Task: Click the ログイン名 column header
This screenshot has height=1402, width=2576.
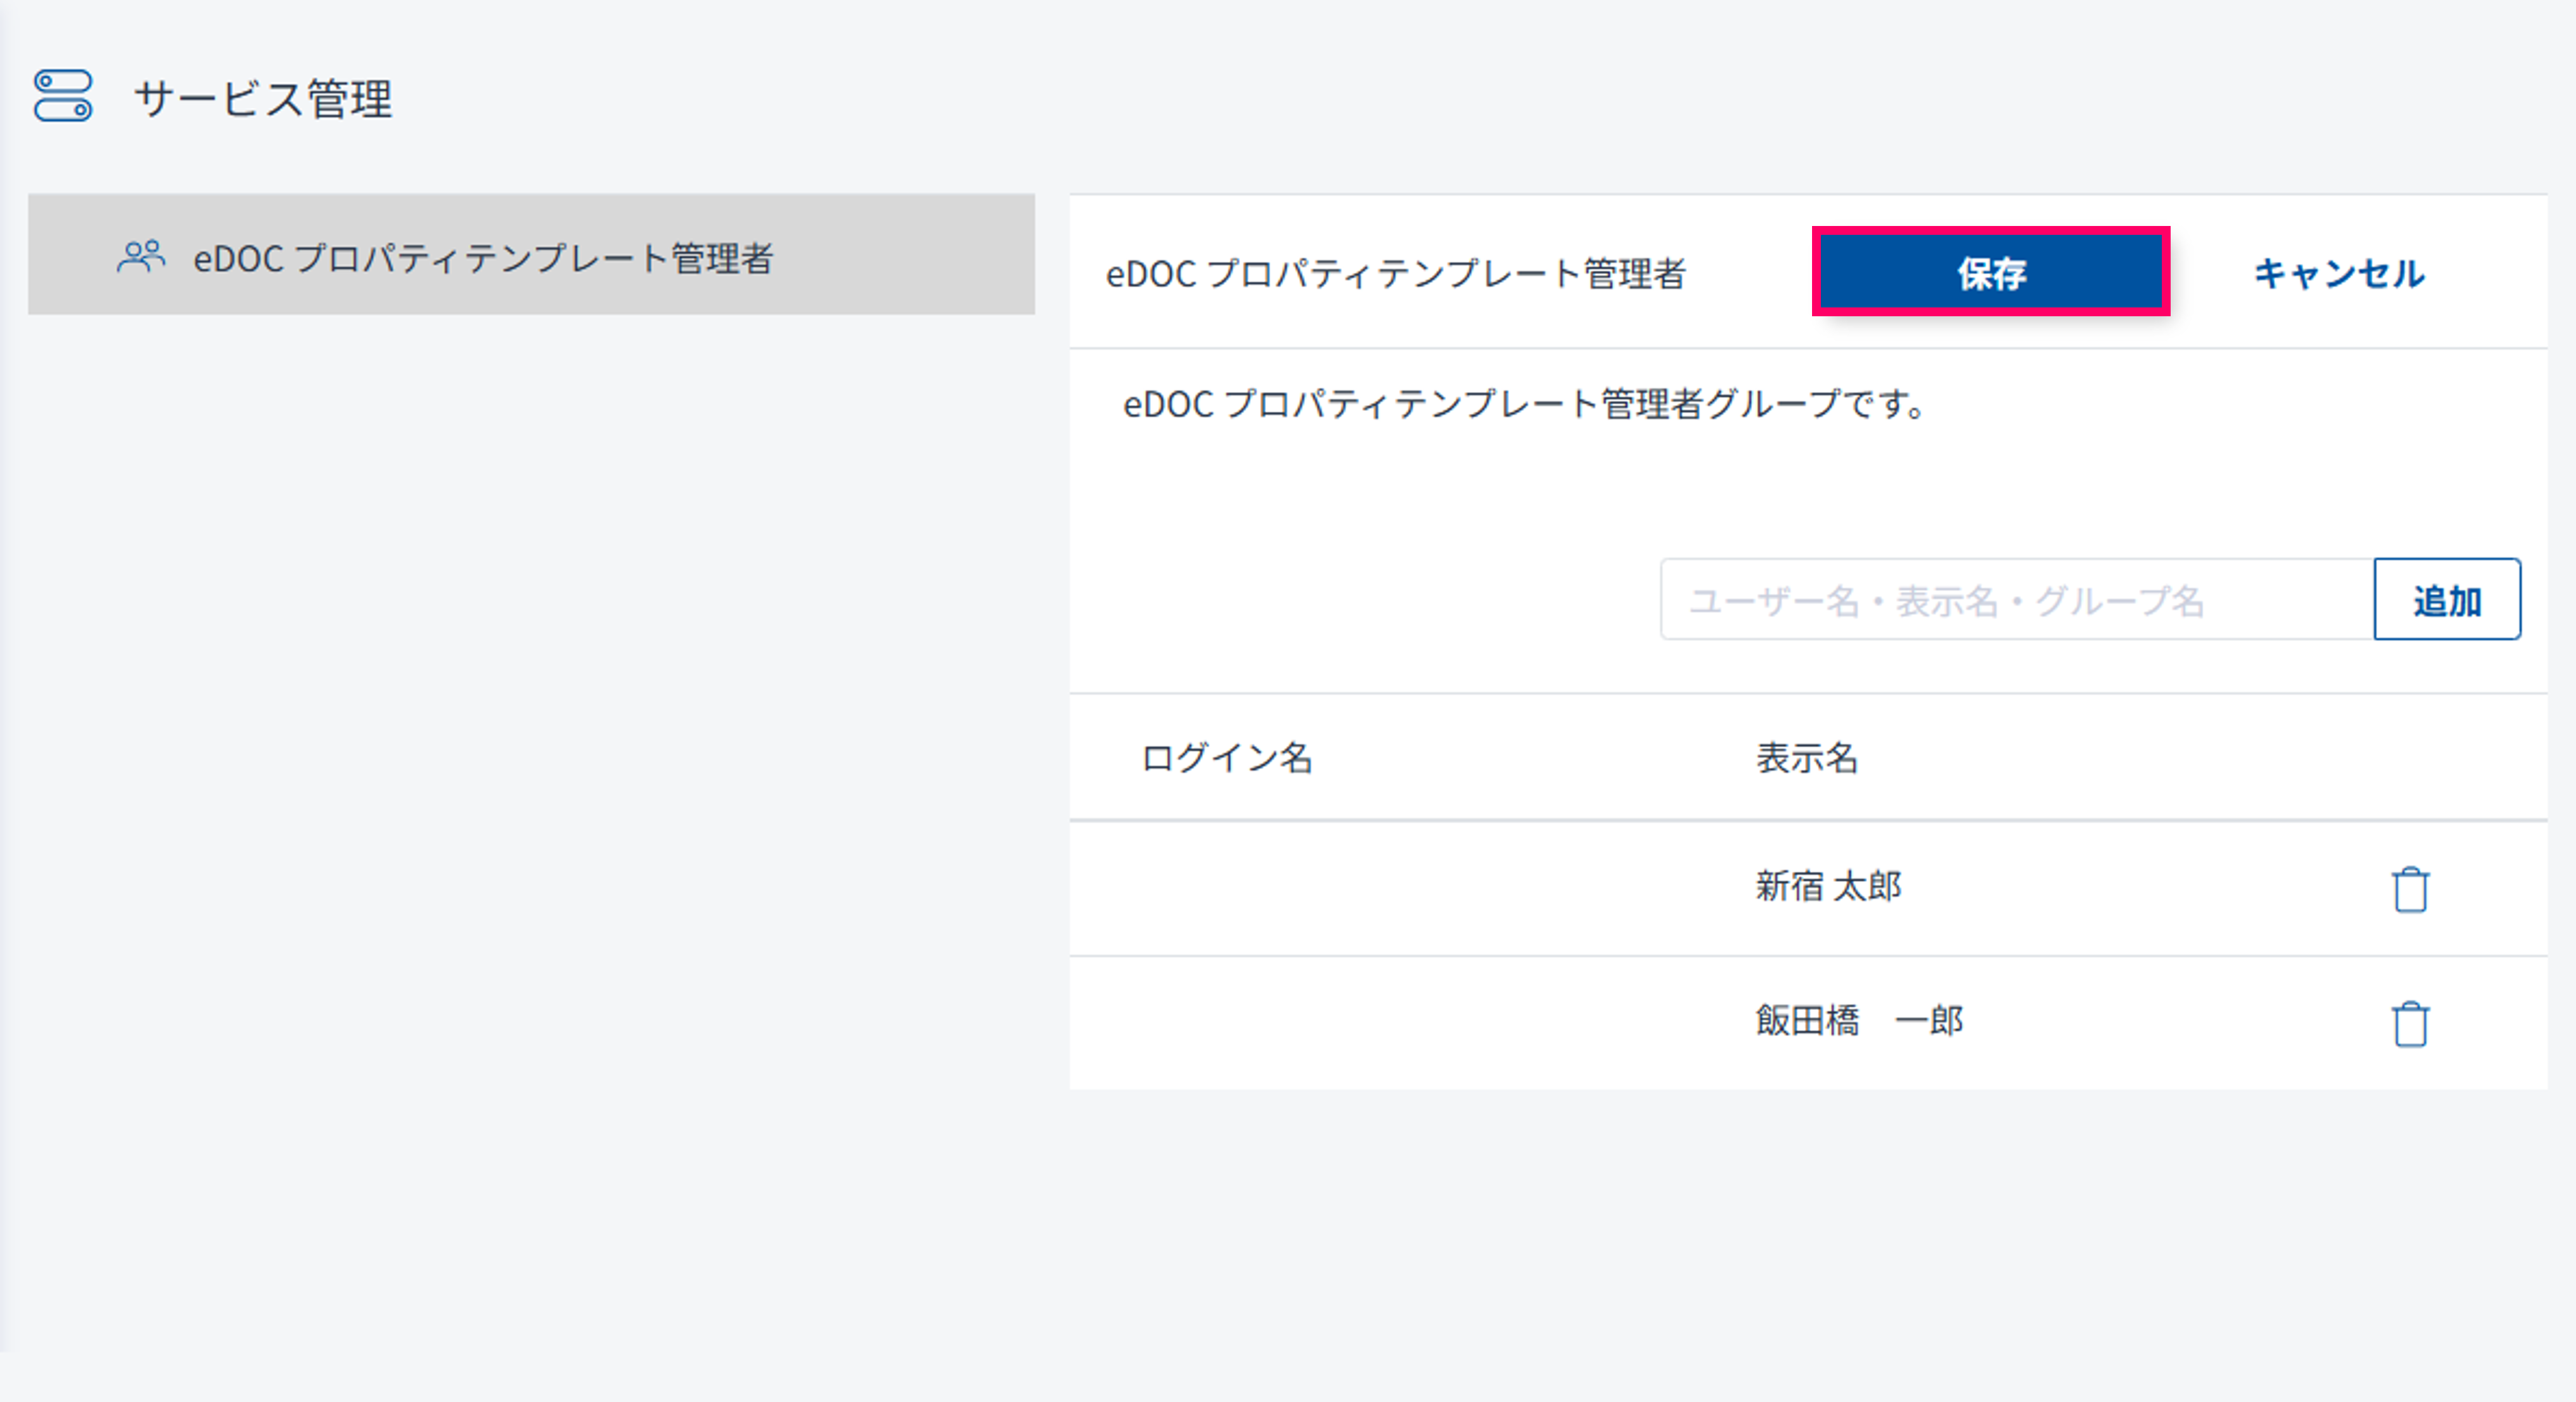Action: (1226, 758)
